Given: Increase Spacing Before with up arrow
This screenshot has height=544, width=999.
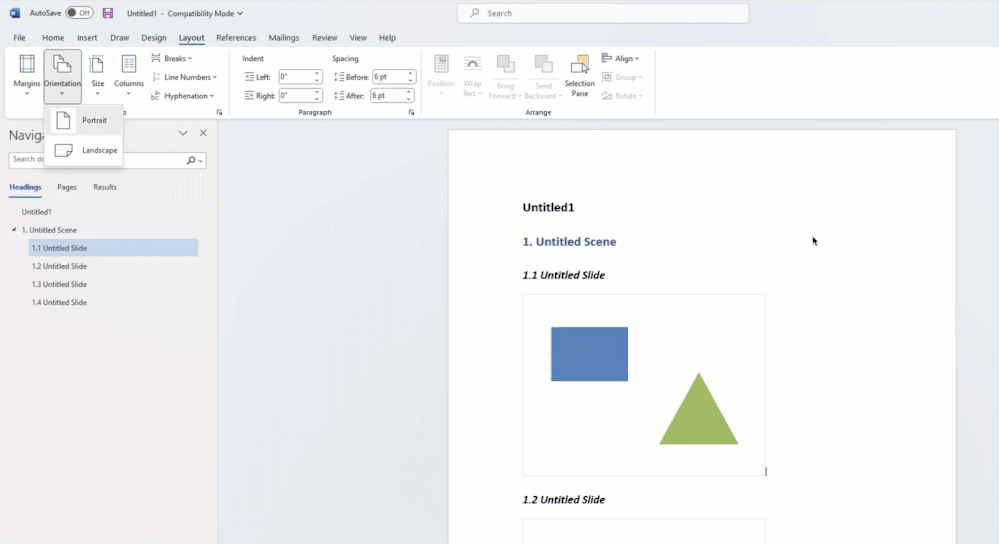Looking at the screenshot, I should (410, 73).
